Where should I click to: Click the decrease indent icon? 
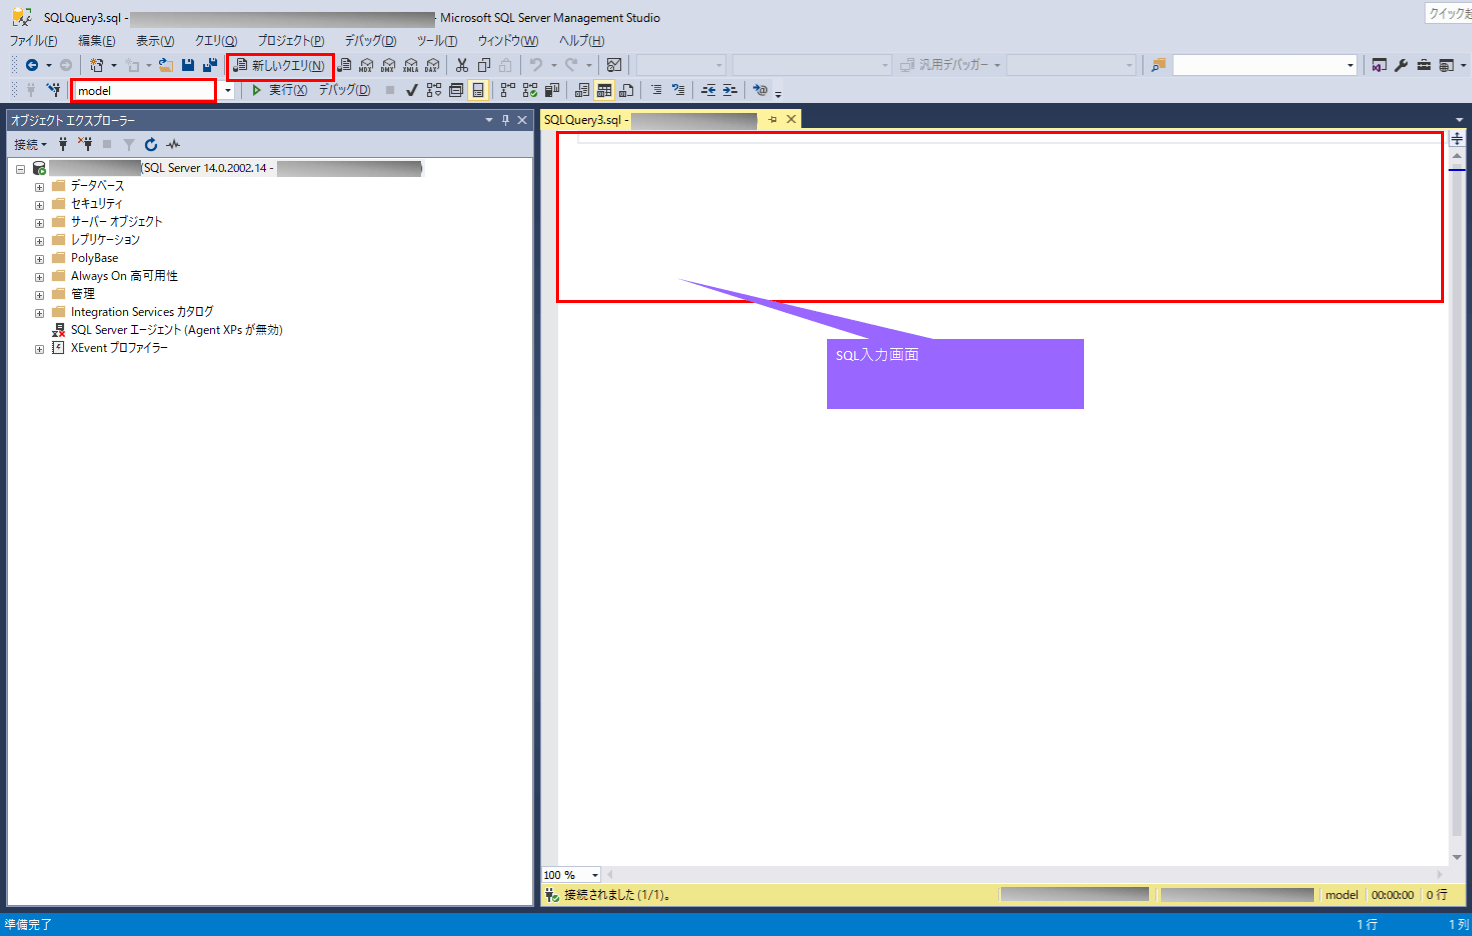point(708,90)
